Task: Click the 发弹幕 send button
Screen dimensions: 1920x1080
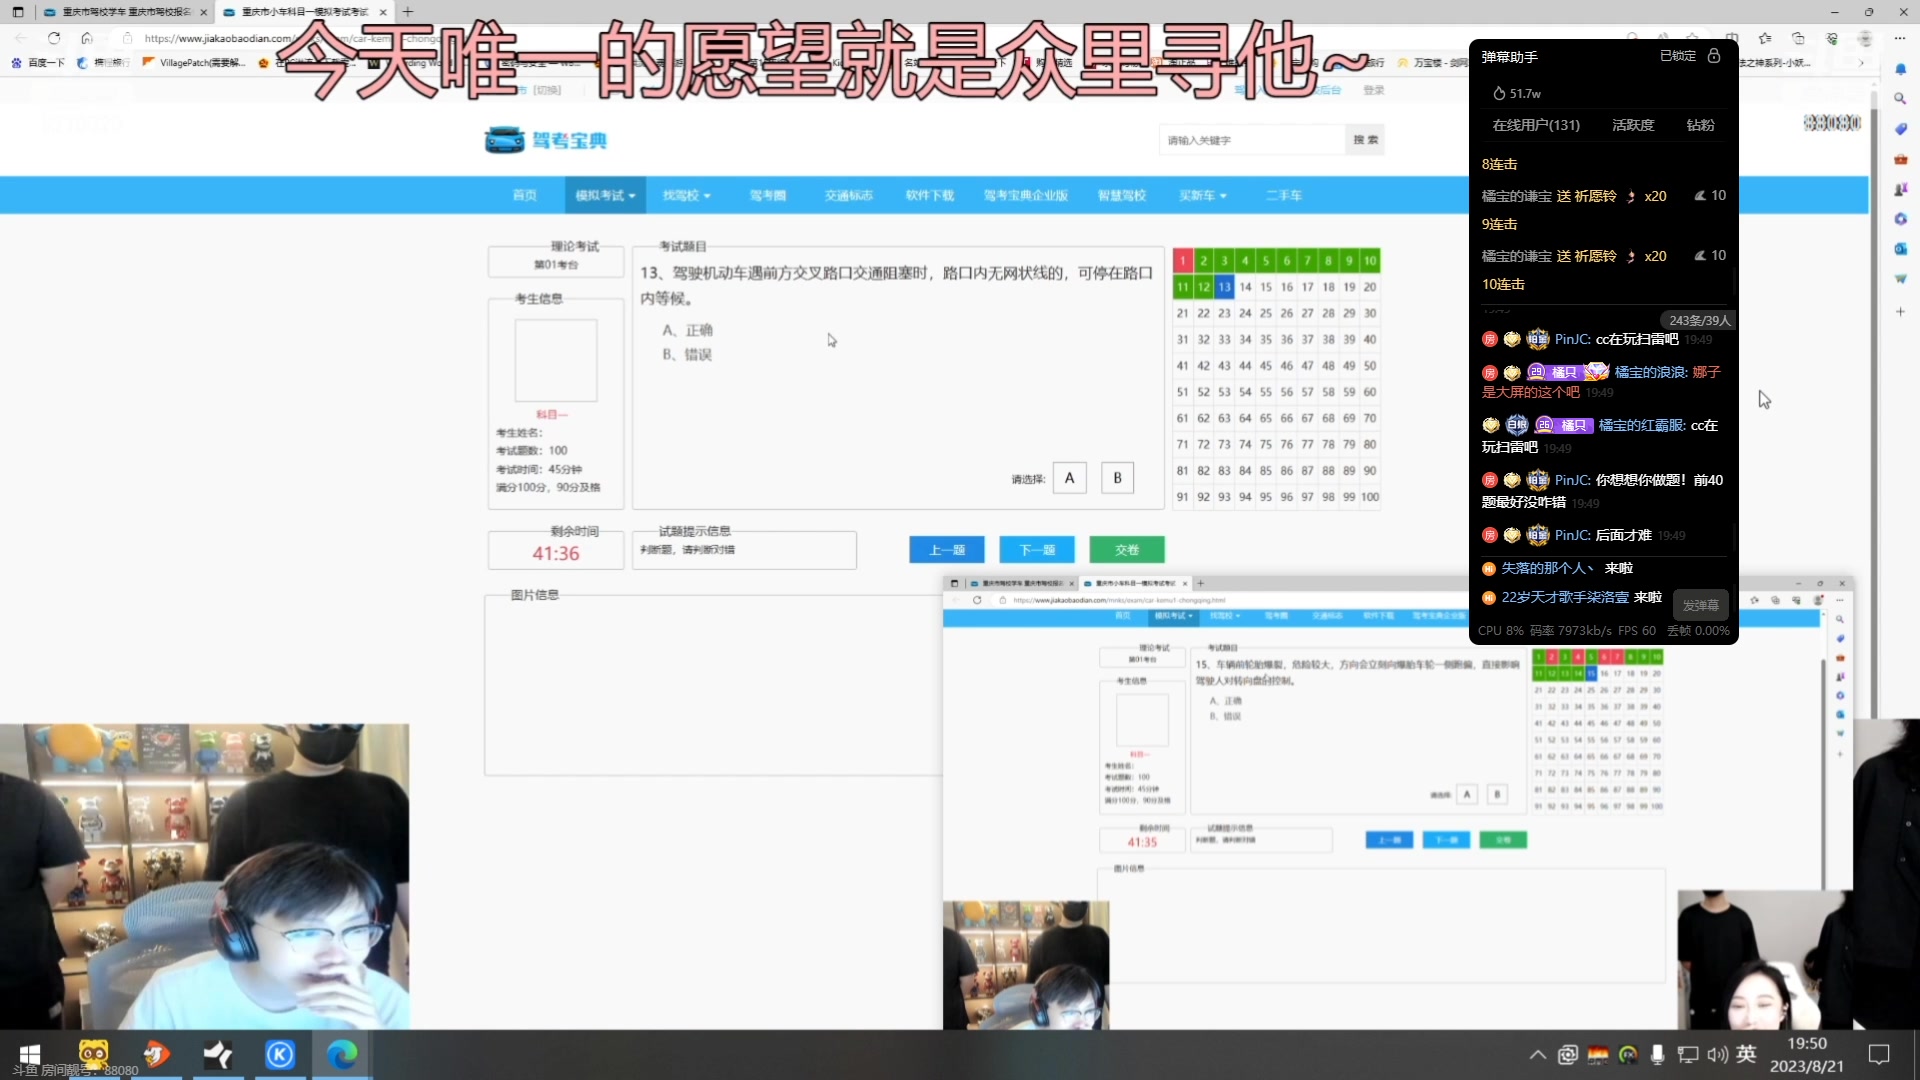Action: (1700, 604)
